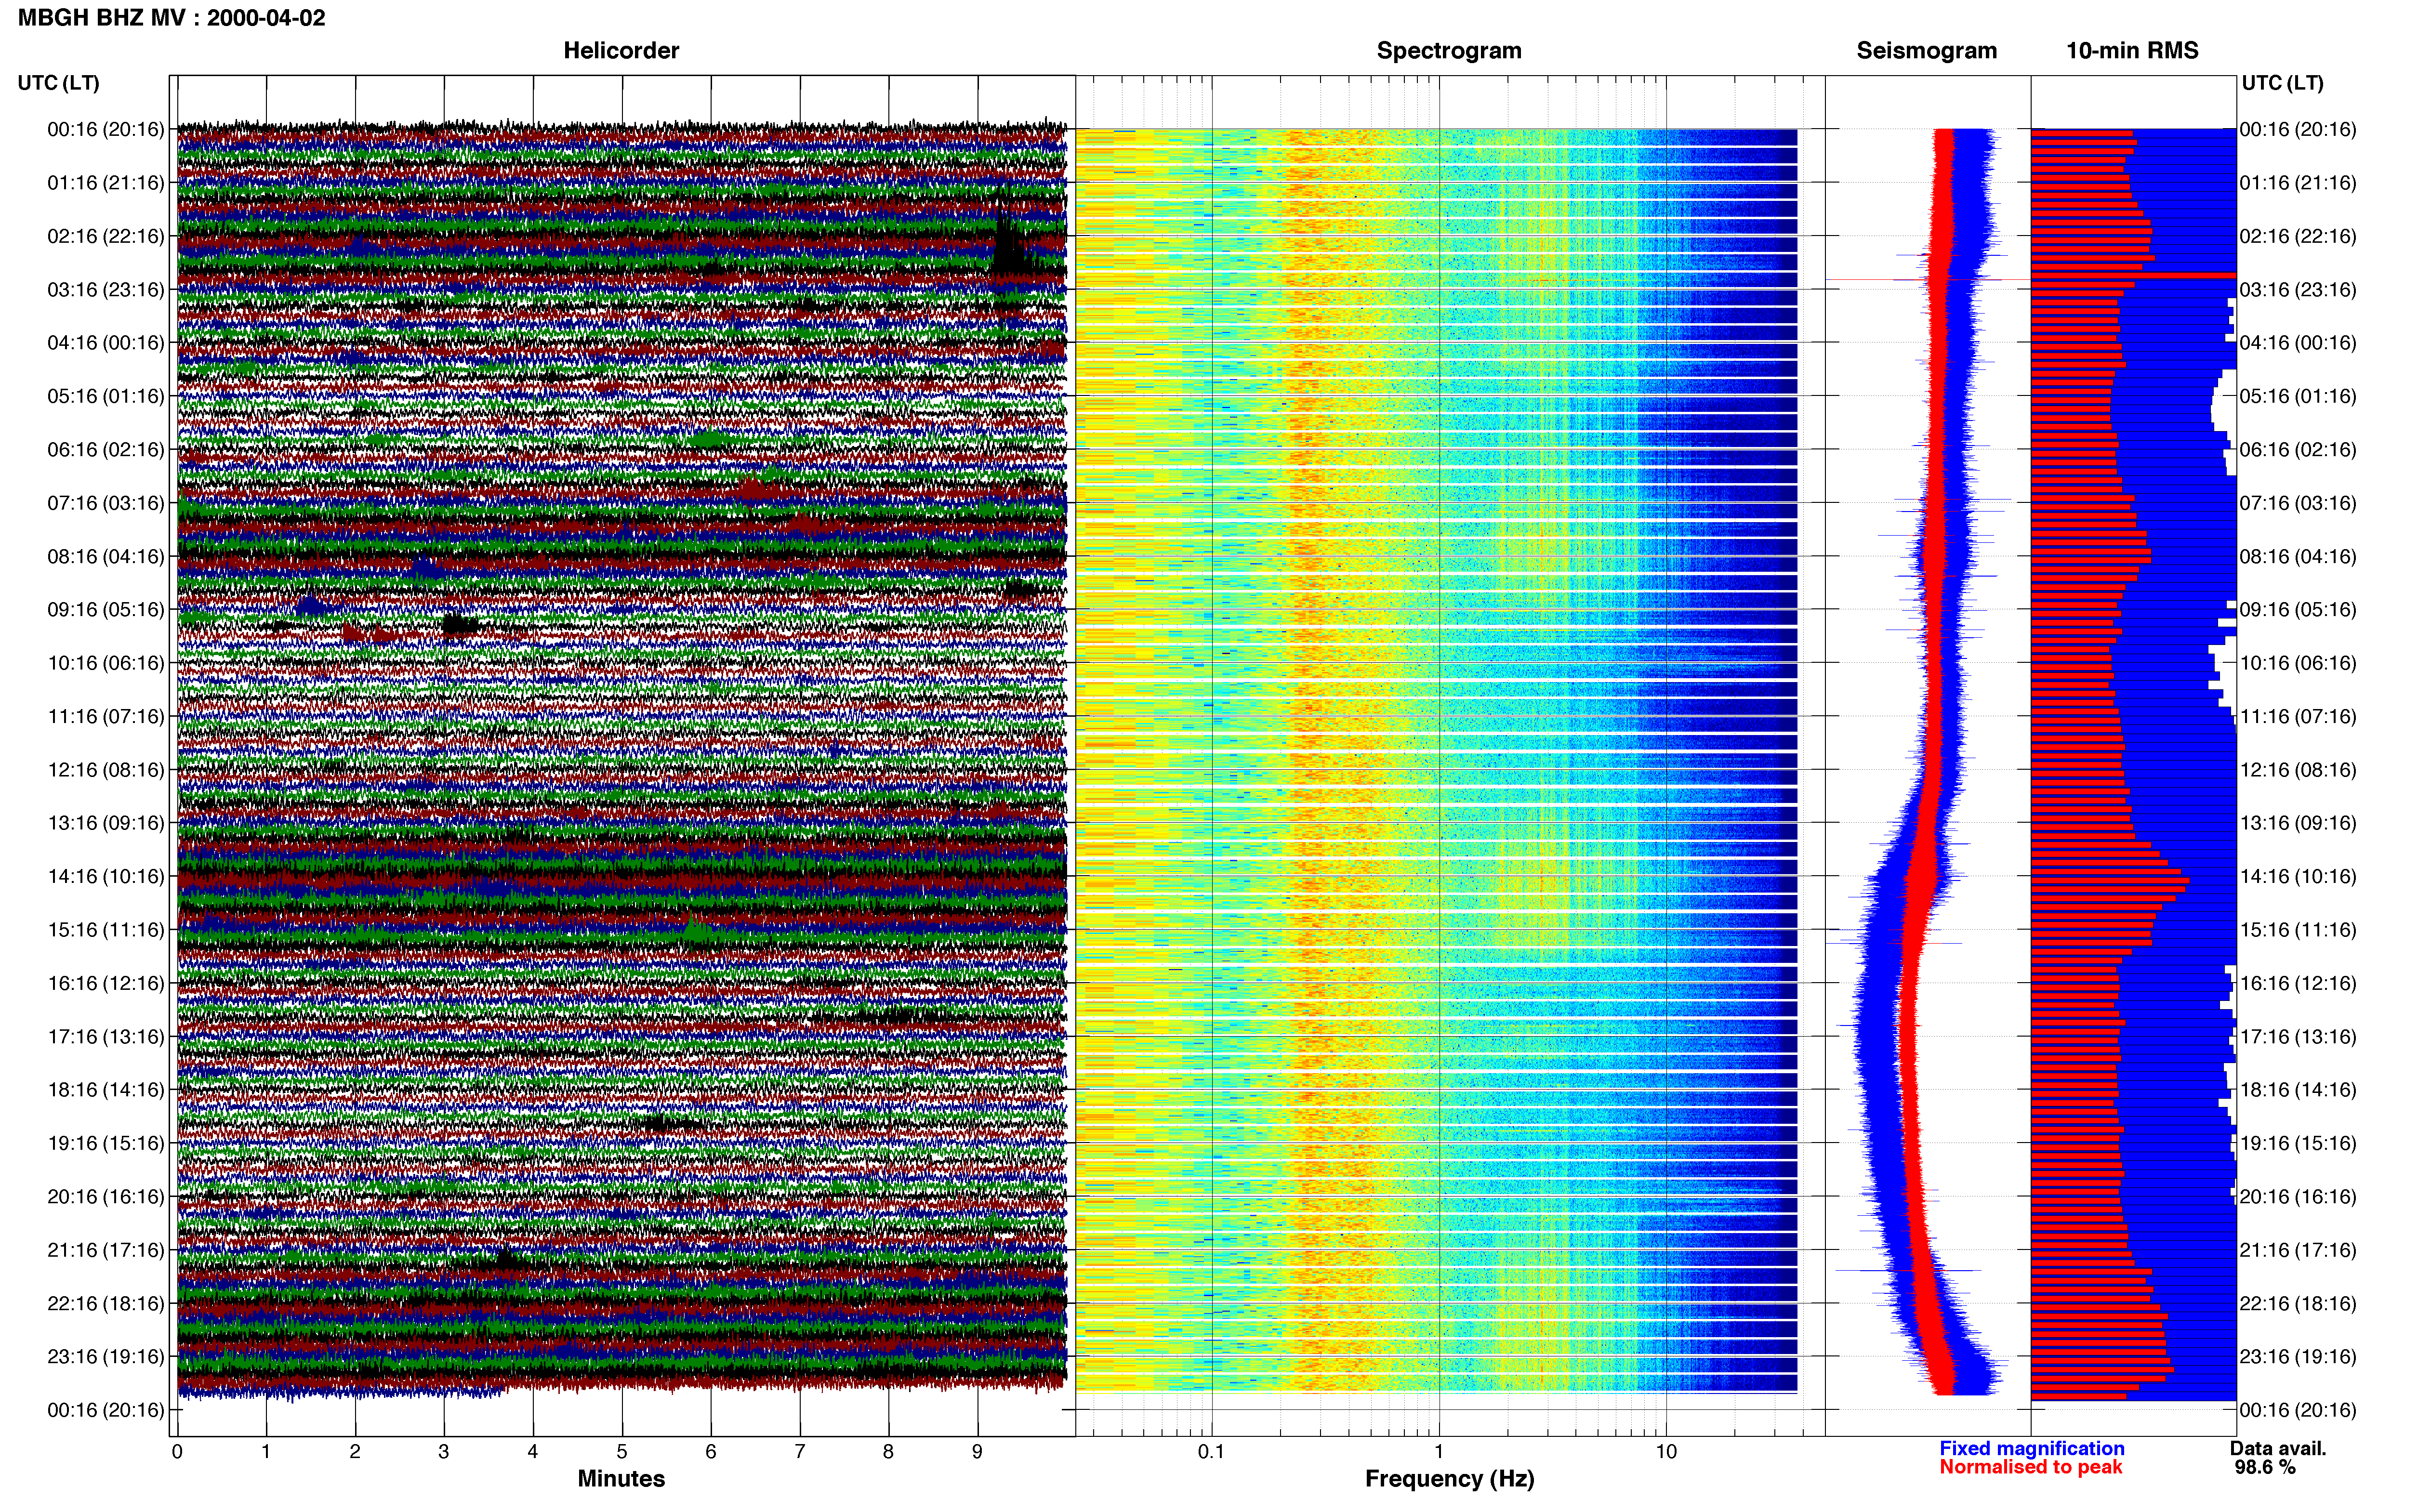This screenshot has width=2418, height=1512.
Task: Click helicorder minute tick label 0
Action: [177, 1452]
